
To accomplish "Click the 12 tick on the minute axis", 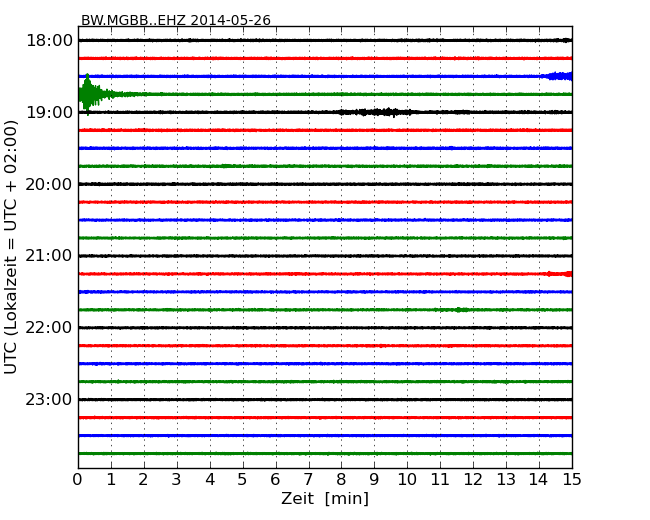I will pyautogui.click(x=473, y=479).
